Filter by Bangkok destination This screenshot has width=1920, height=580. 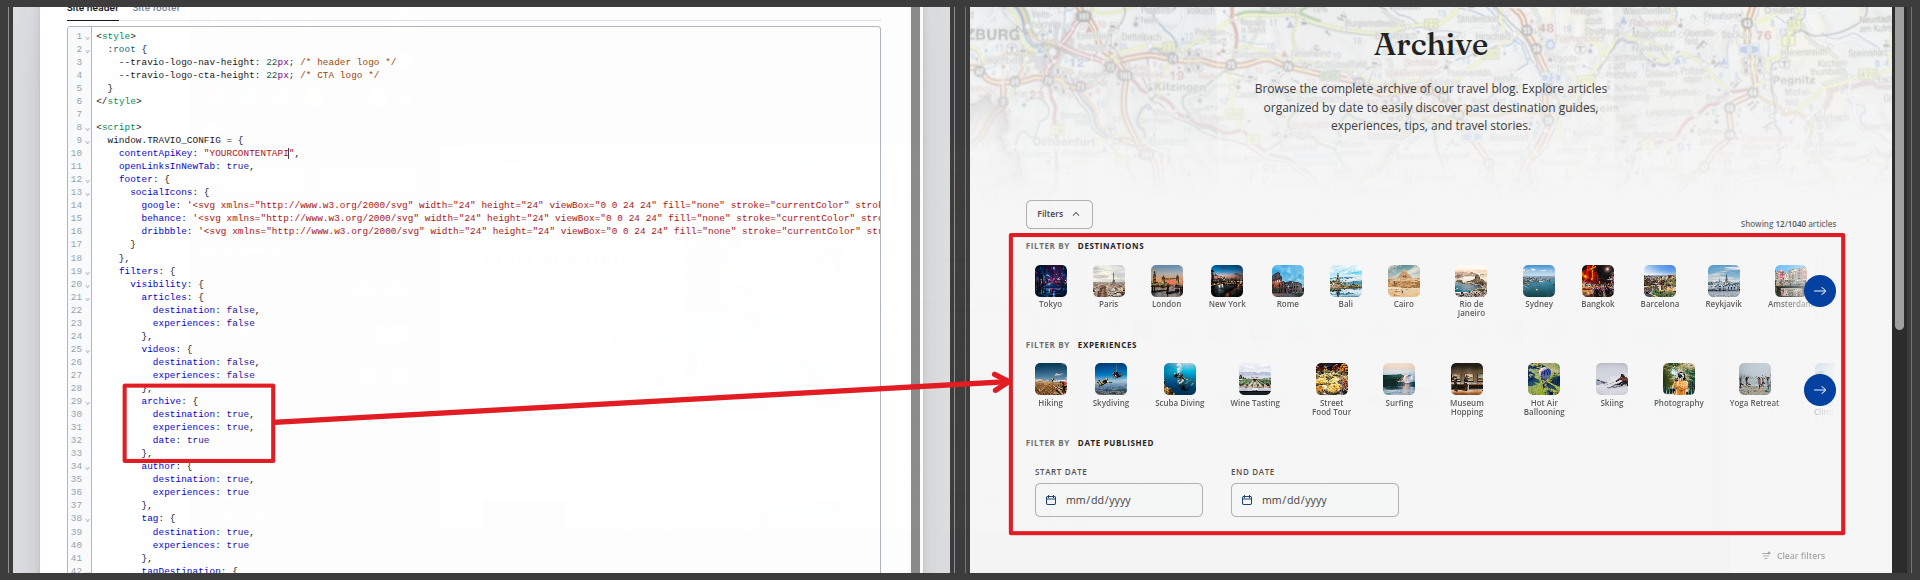[x=1597, y=282]
